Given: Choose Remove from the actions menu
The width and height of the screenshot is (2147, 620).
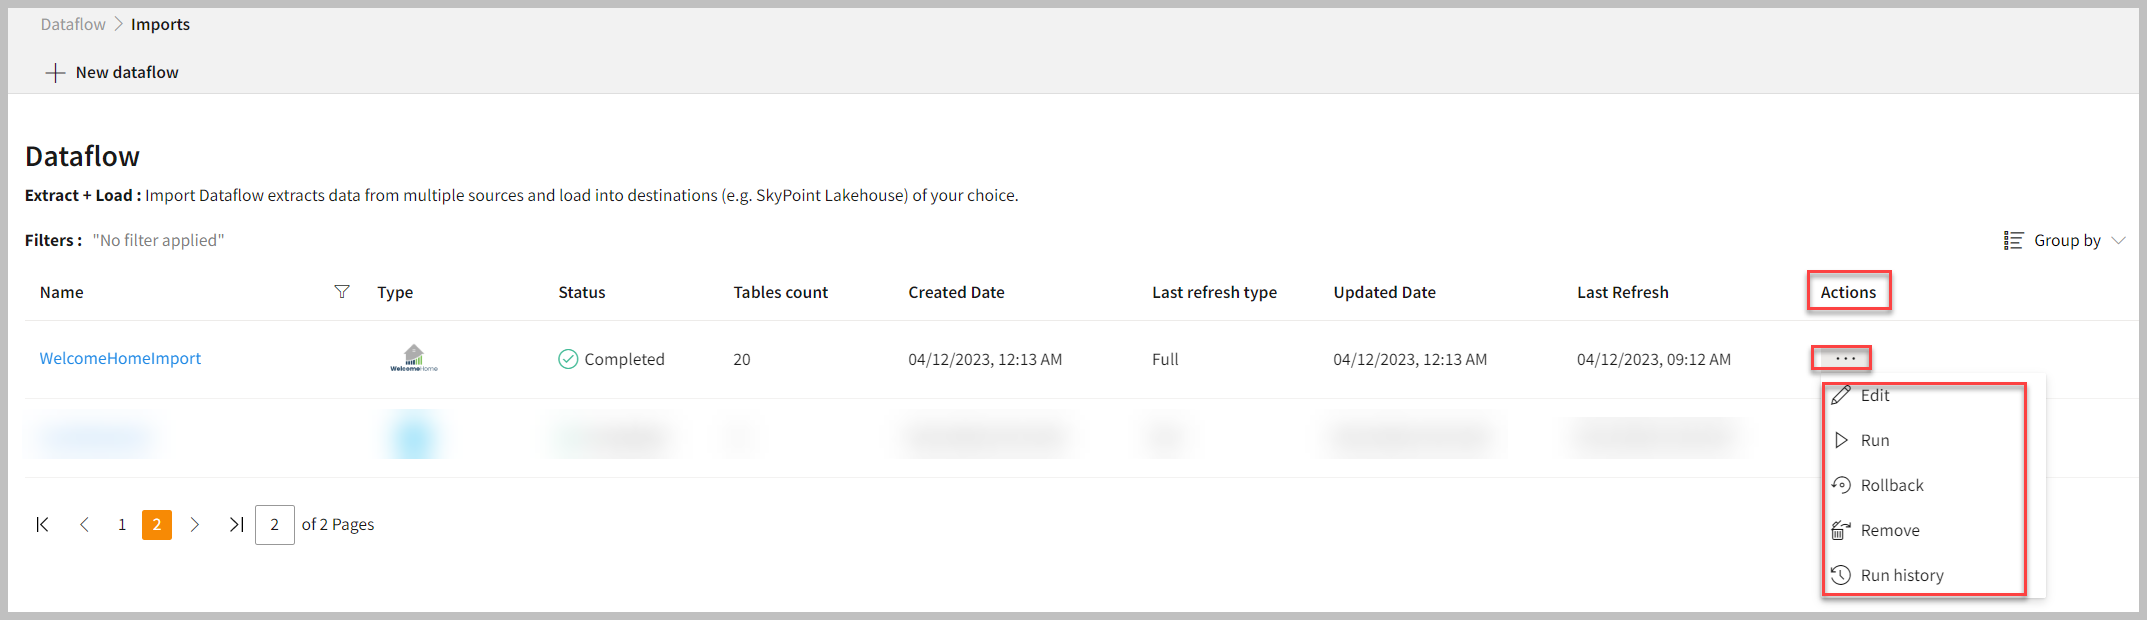Looking at the screenshot, I should [1889, 531].
